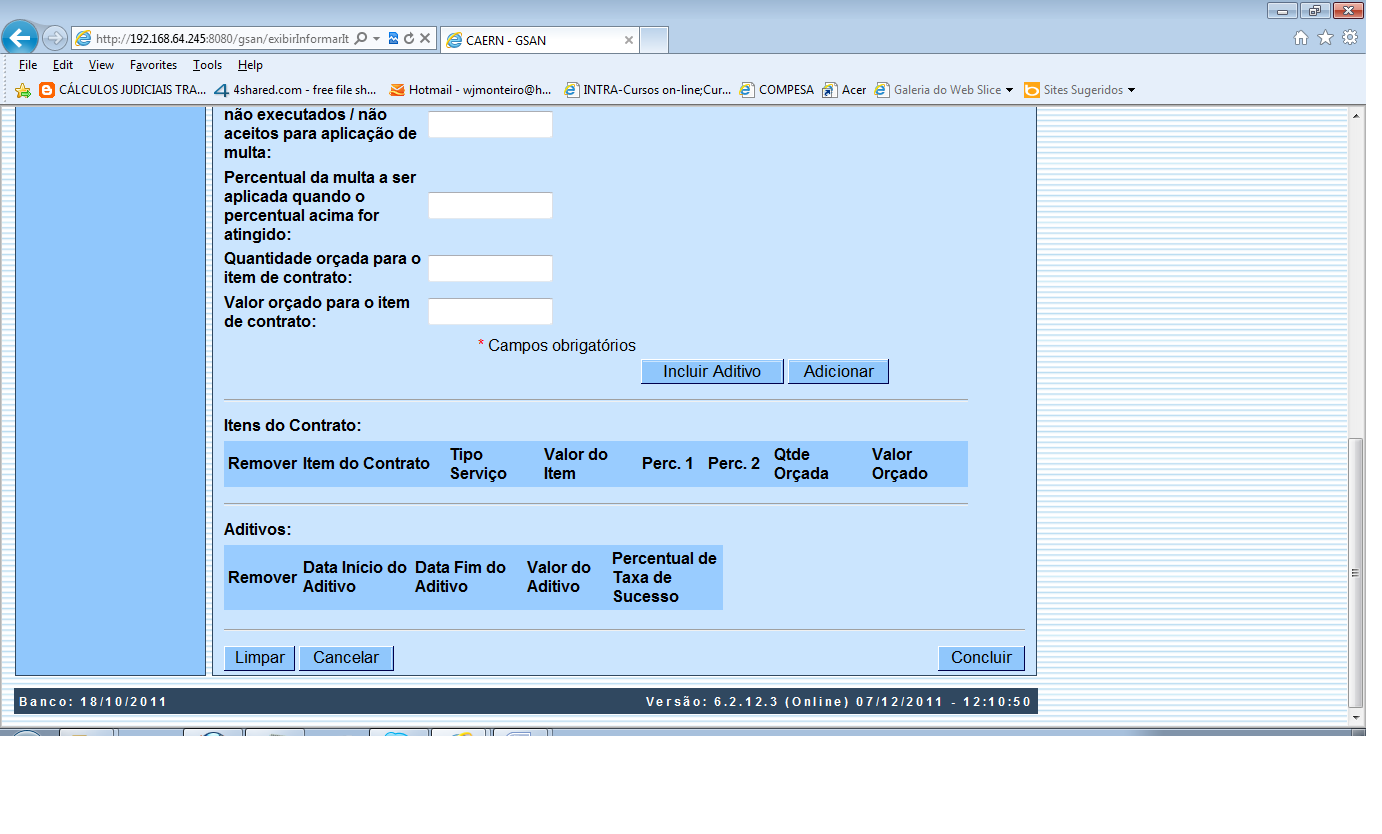
Task: Click the Cancelar button
Action: (x=346, y=658)
